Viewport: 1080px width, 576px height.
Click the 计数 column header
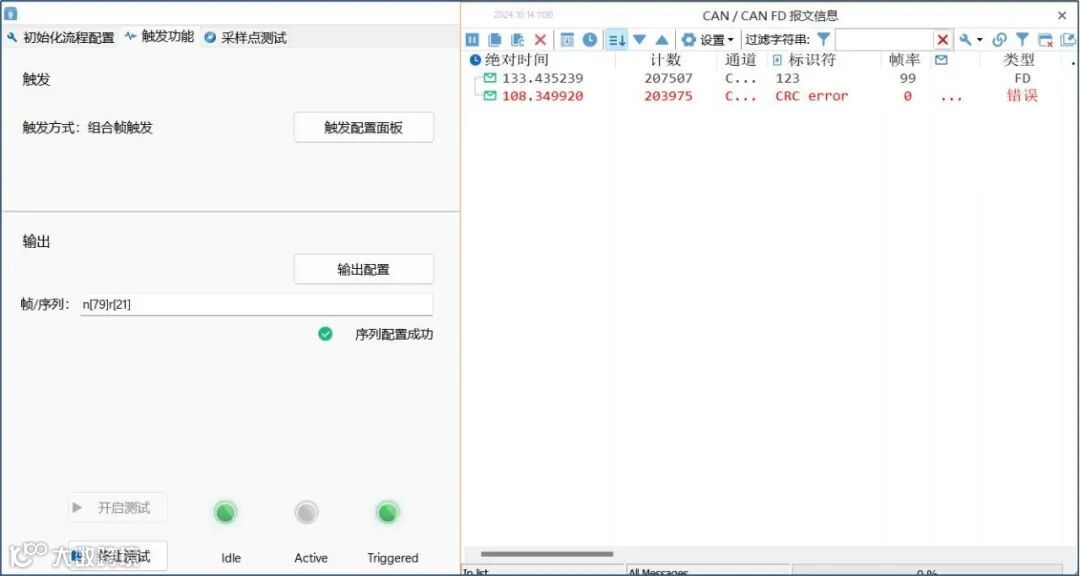tap(665, 60)
